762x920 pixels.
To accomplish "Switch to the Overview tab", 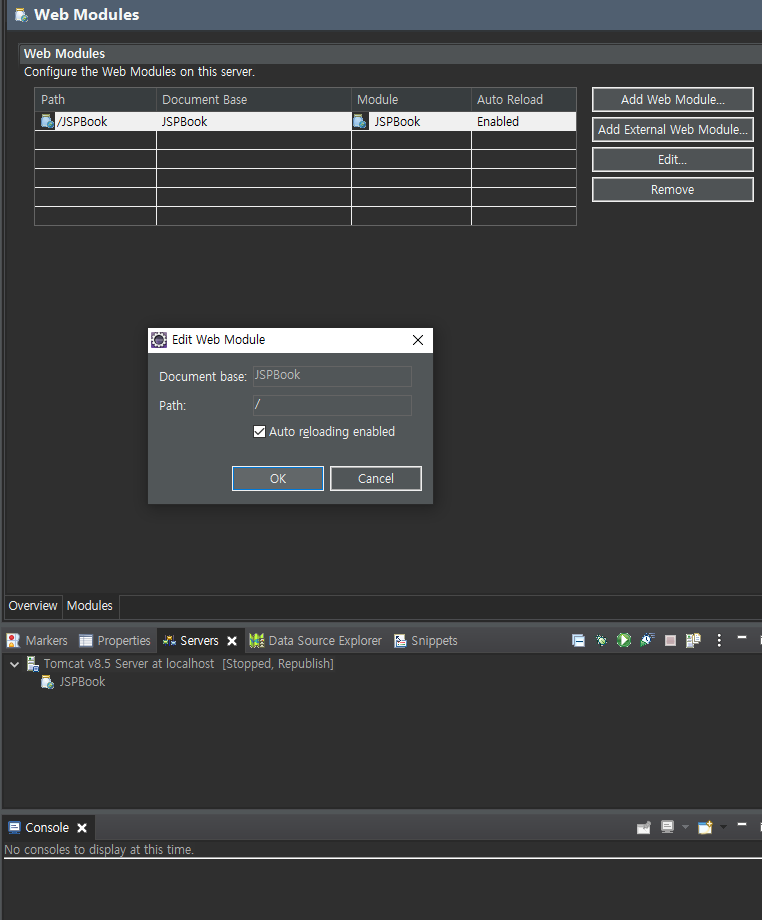I will [x=33, y=606].
